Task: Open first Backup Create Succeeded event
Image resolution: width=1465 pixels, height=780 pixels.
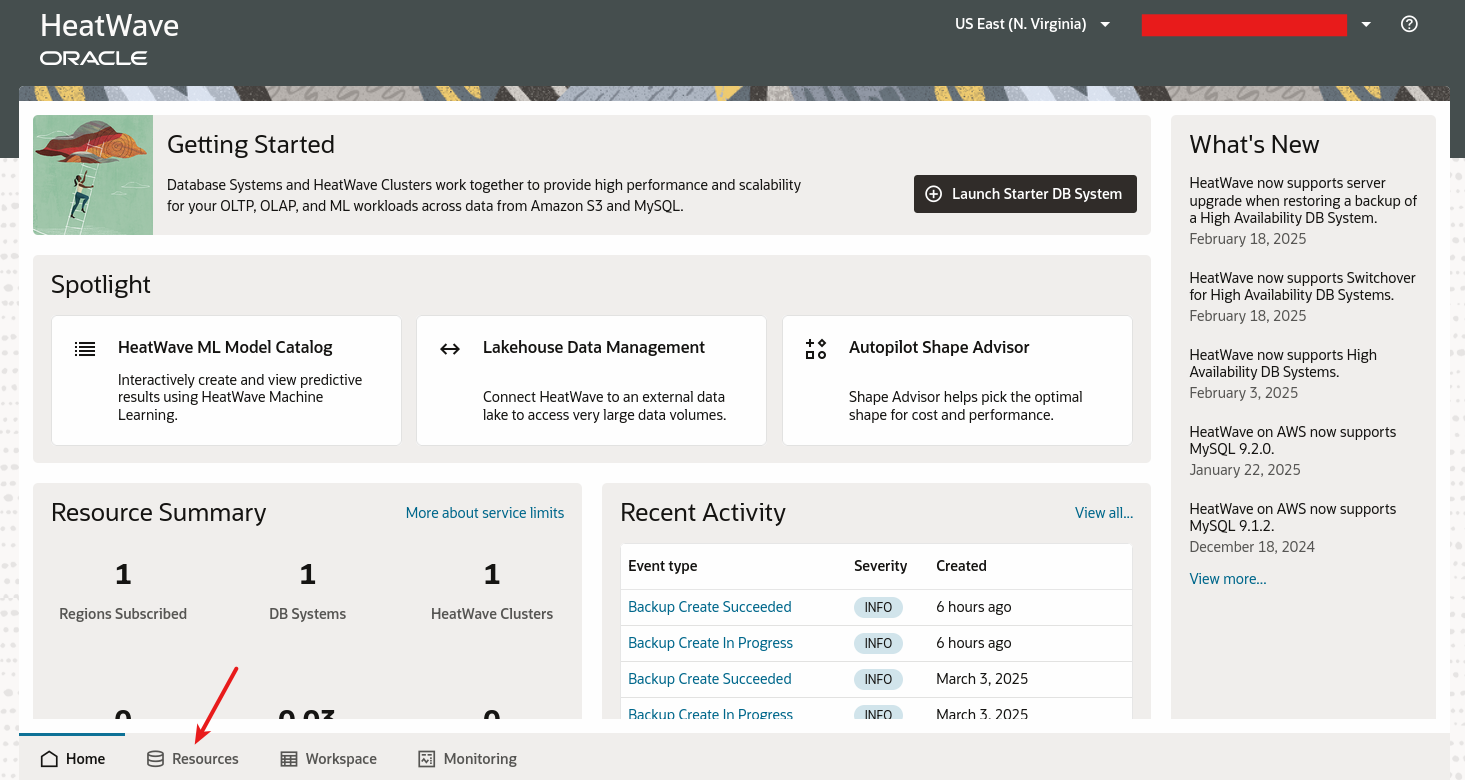Action: tap(709, 607)
